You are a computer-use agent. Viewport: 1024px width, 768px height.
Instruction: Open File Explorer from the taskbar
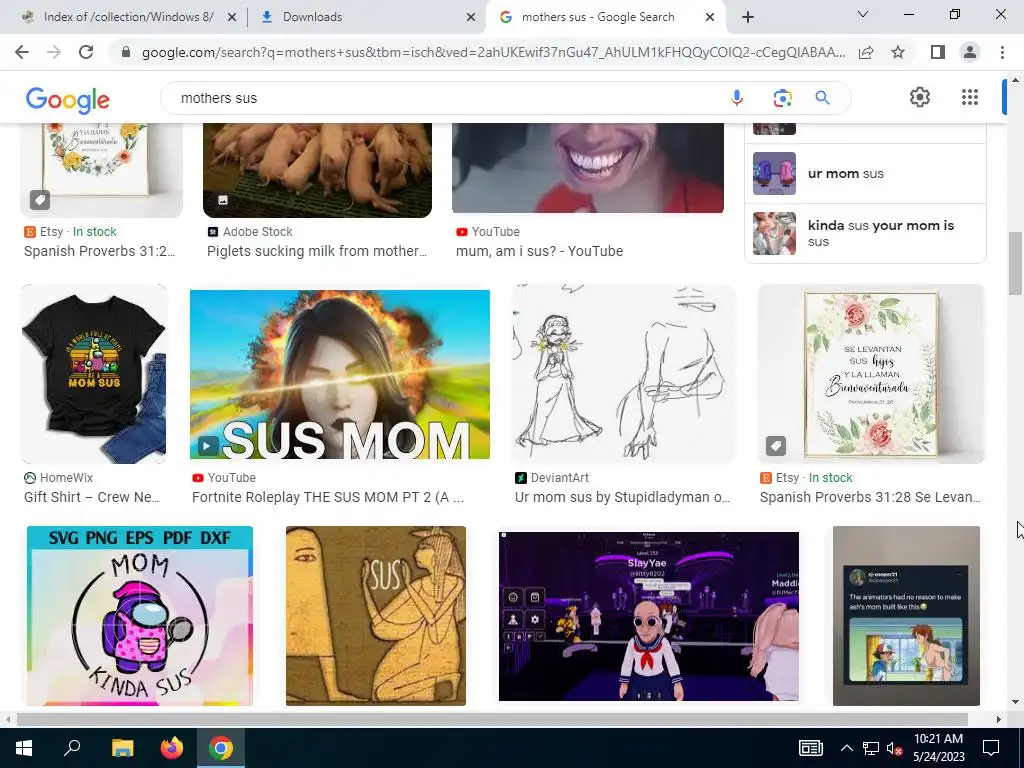click(x=122, y=748)
